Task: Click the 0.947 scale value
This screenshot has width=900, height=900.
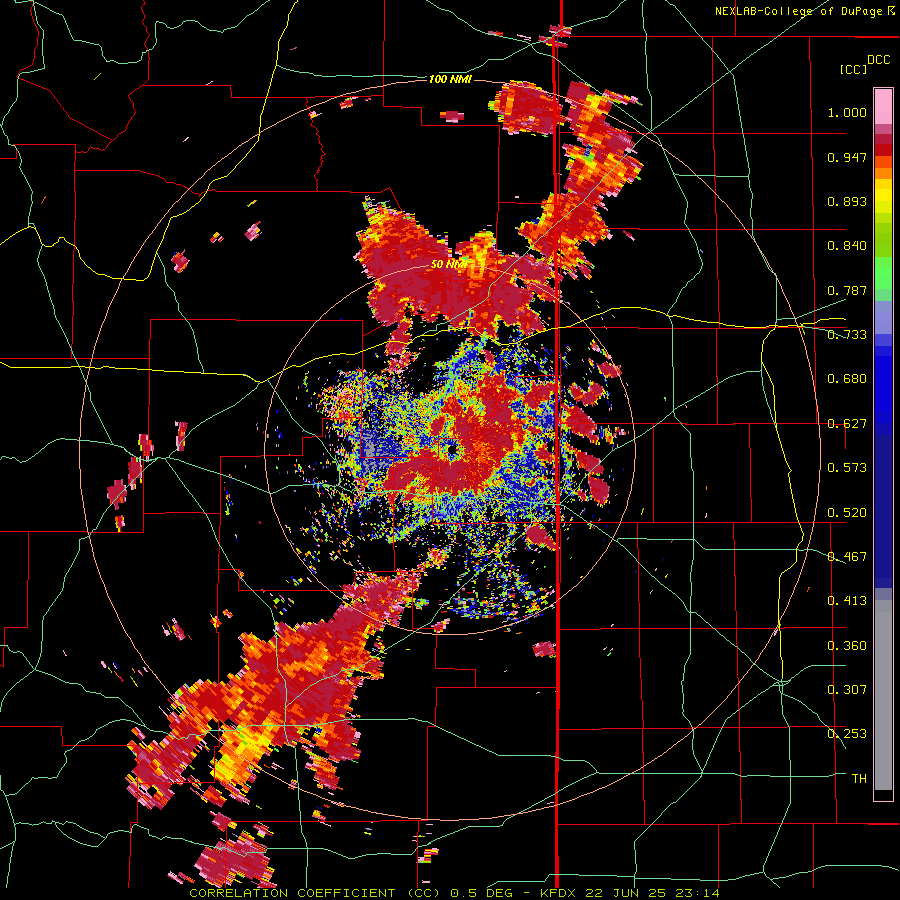Action: pos(847,157)
